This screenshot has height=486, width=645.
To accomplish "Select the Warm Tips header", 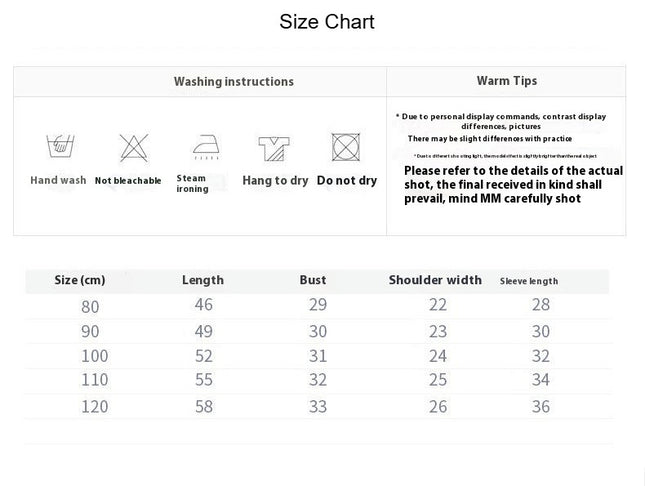I will point(507,81).
